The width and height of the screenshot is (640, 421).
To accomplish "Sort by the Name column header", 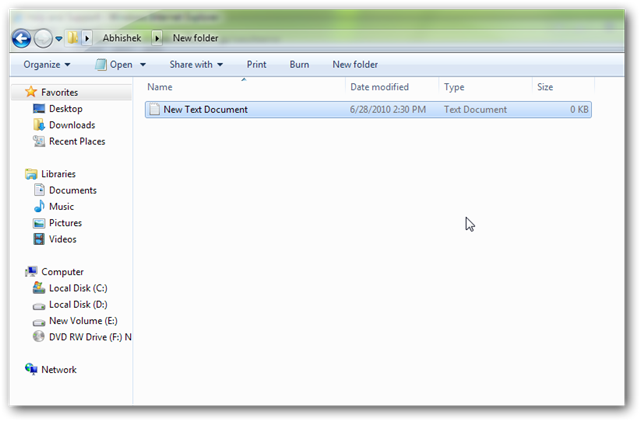I will (160, 87).
